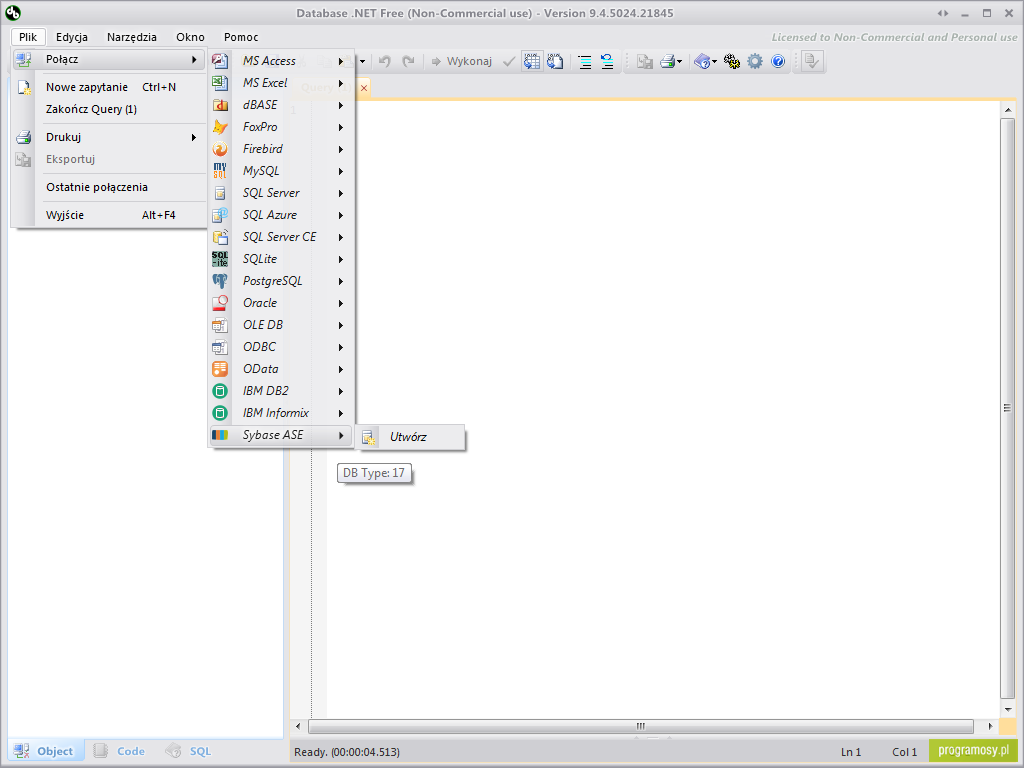Click the indent lines toolbar icon

[x=584, y=61]
